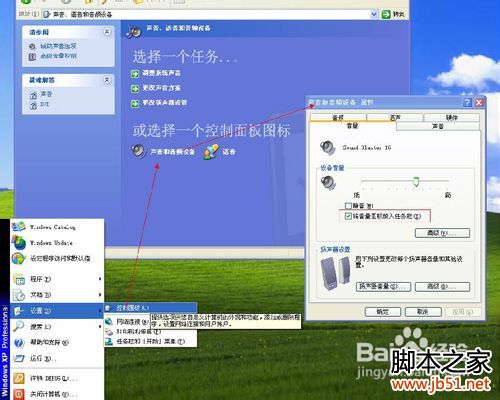Image resolution: width=500 pixels, height=400 pixels.
Task: Click the green arrow beside 更改扬声器设置
Action: [135, 104]
